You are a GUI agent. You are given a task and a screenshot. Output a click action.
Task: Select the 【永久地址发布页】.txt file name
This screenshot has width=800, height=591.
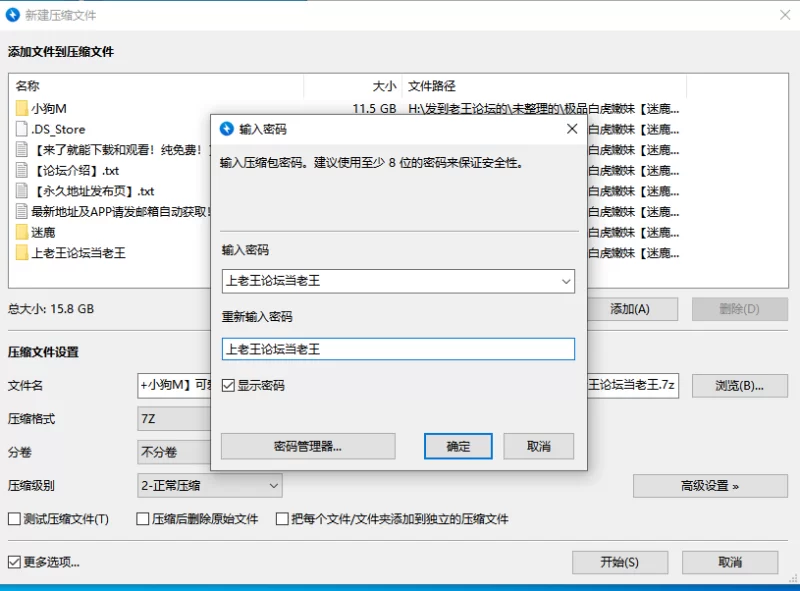click(x=93, y=191)
